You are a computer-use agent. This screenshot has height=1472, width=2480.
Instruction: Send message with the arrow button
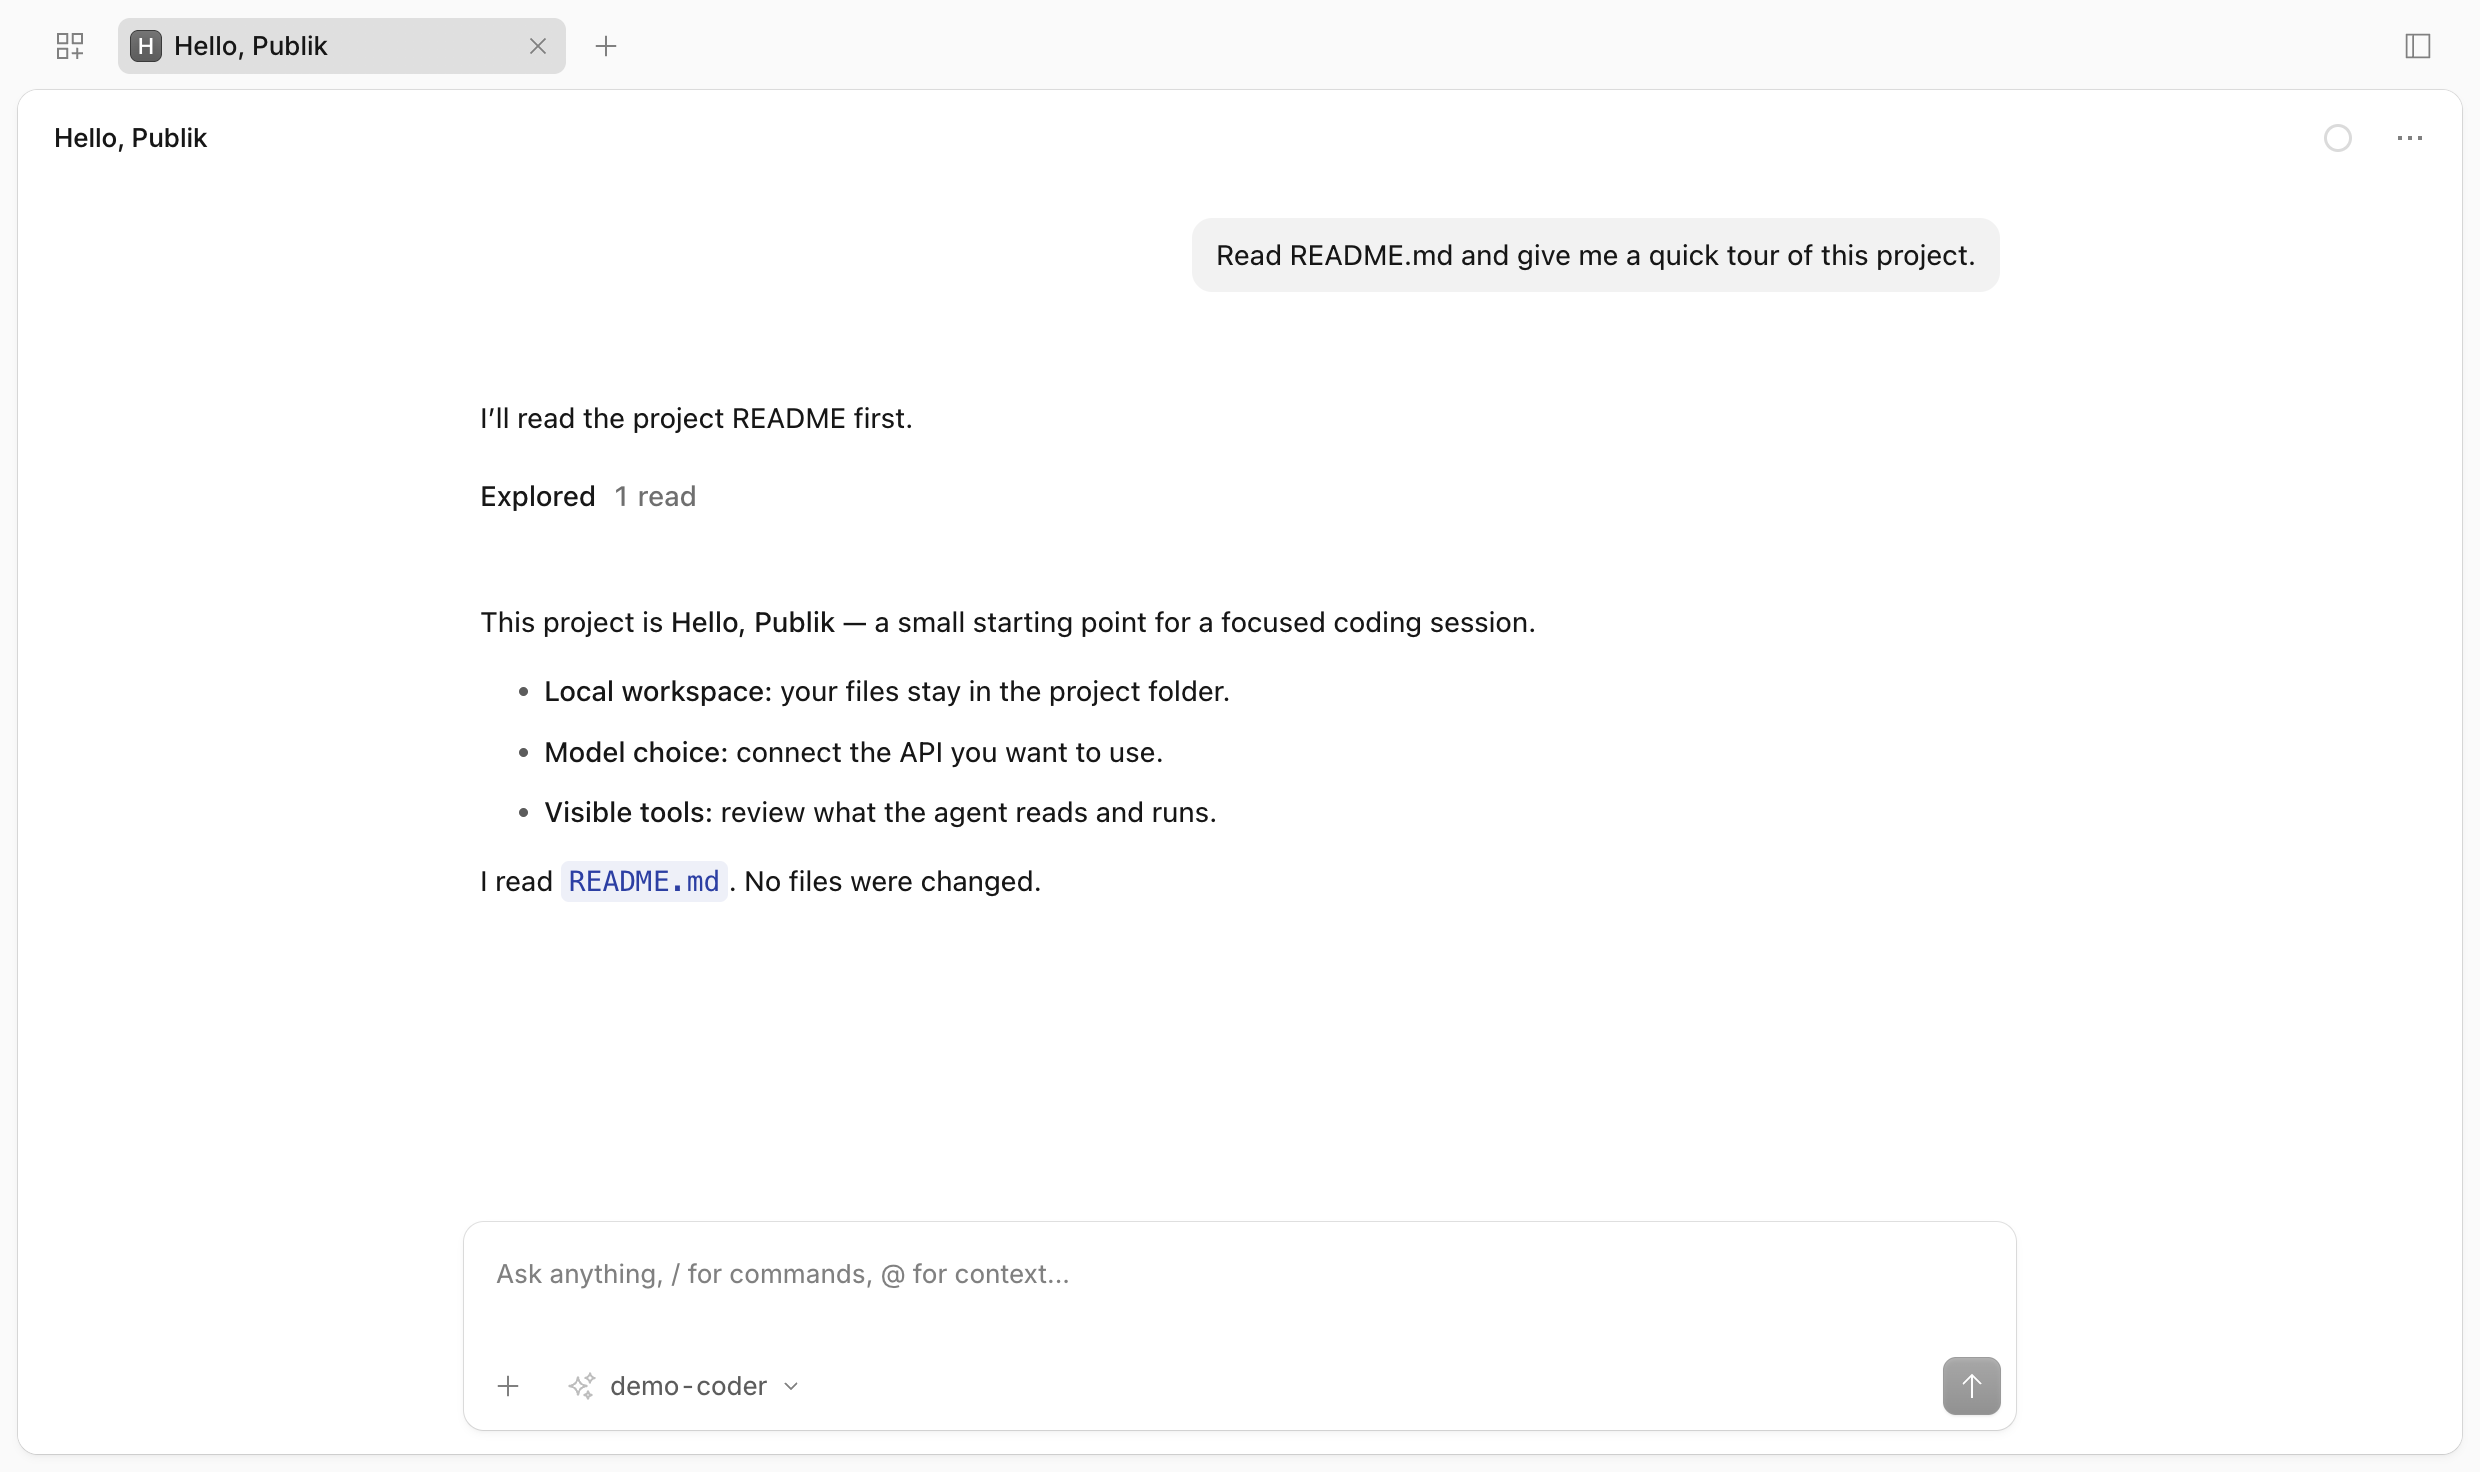pos(1972,1386)
